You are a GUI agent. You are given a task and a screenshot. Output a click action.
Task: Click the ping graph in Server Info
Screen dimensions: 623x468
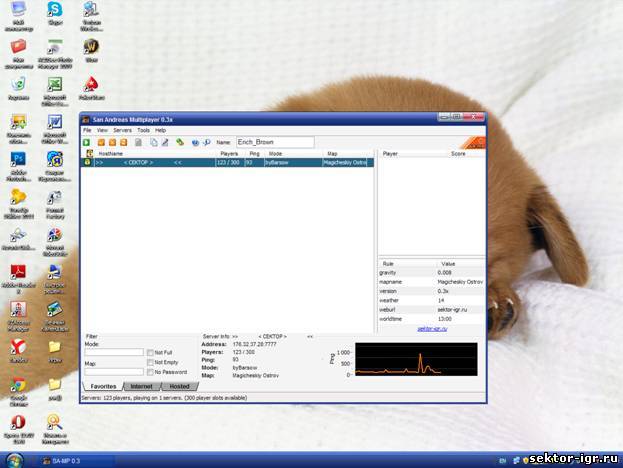point(416,360)
